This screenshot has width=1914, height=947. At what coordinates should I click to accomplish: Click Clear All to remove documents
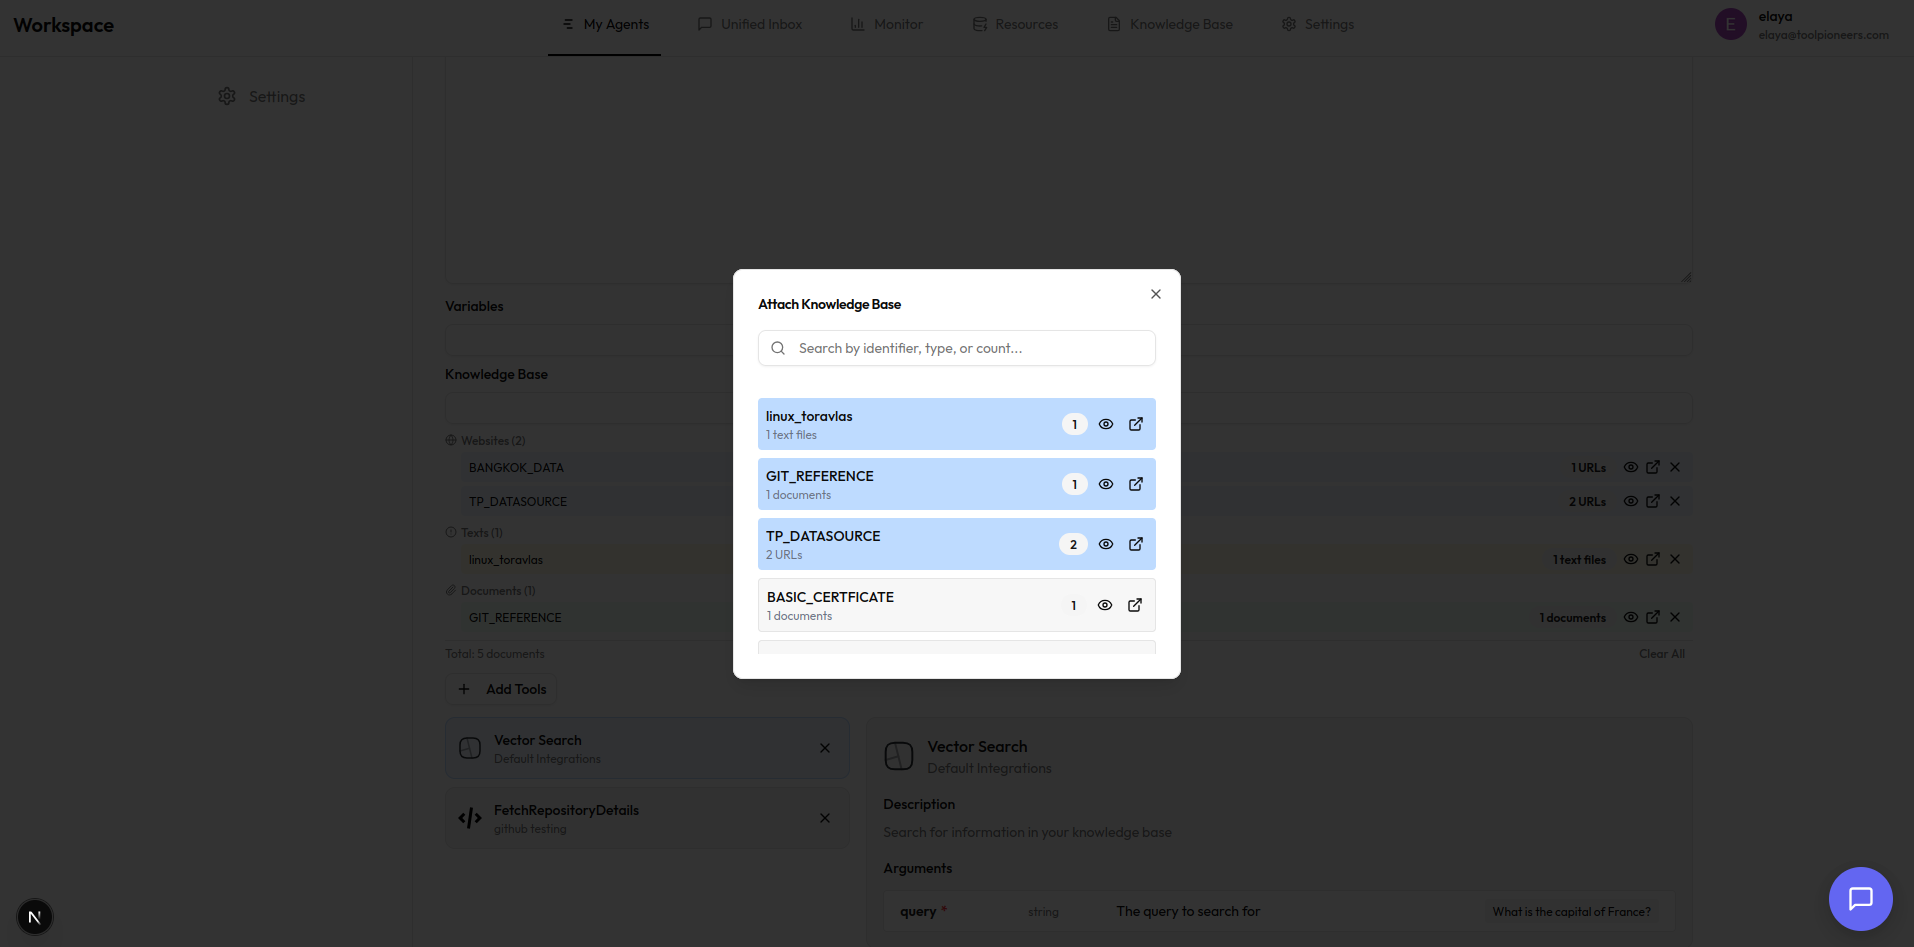coord(1661,653)
